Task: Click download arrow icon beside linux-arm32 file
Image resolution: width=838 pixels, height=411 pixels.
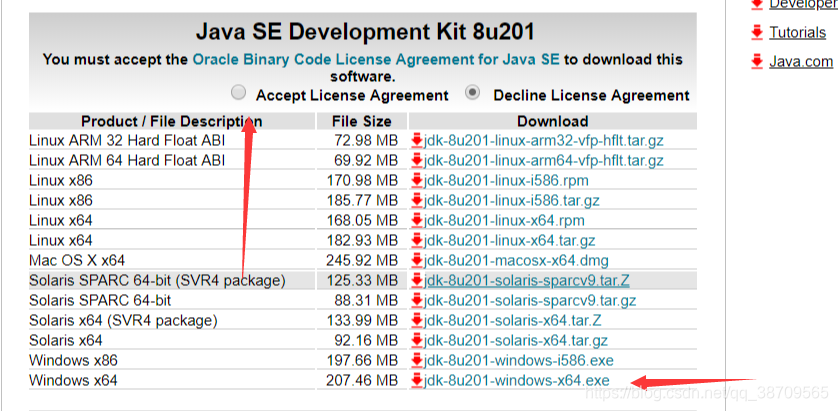Action: pos(417,141)
